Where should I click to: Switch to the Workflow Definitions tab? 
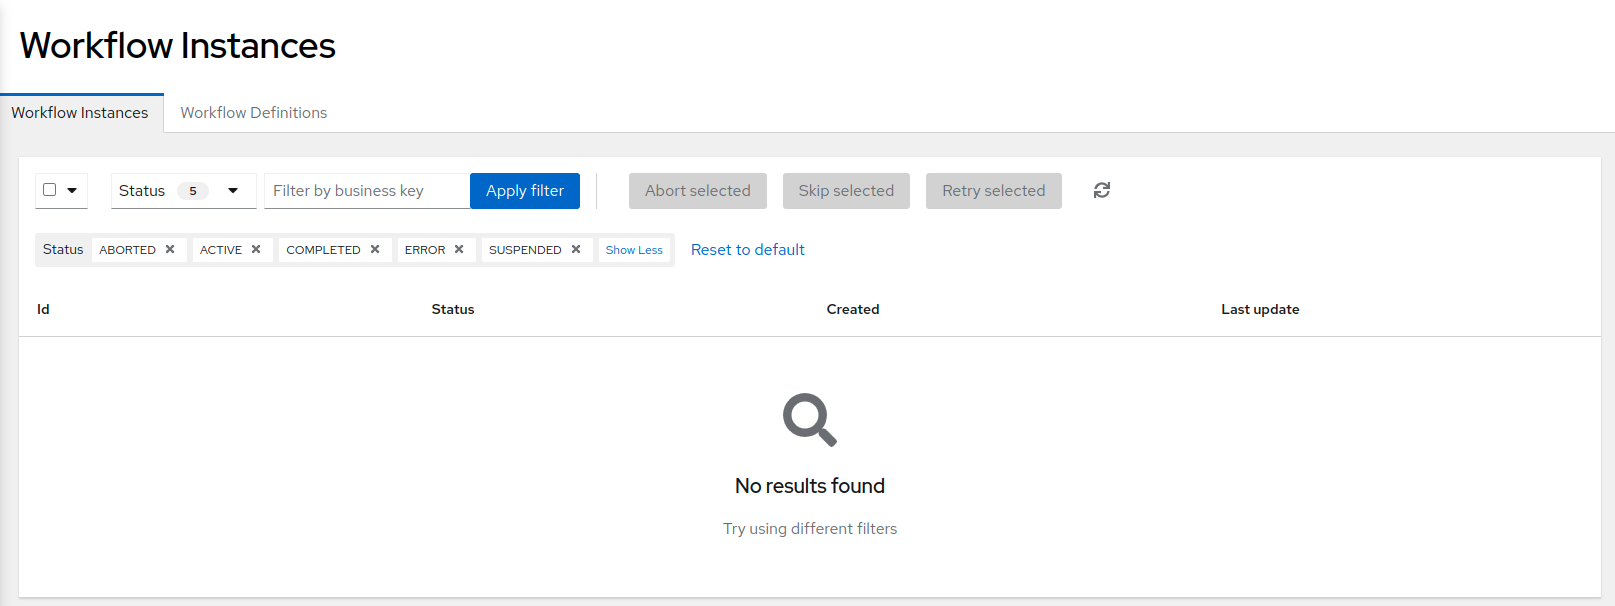[254, 113]
